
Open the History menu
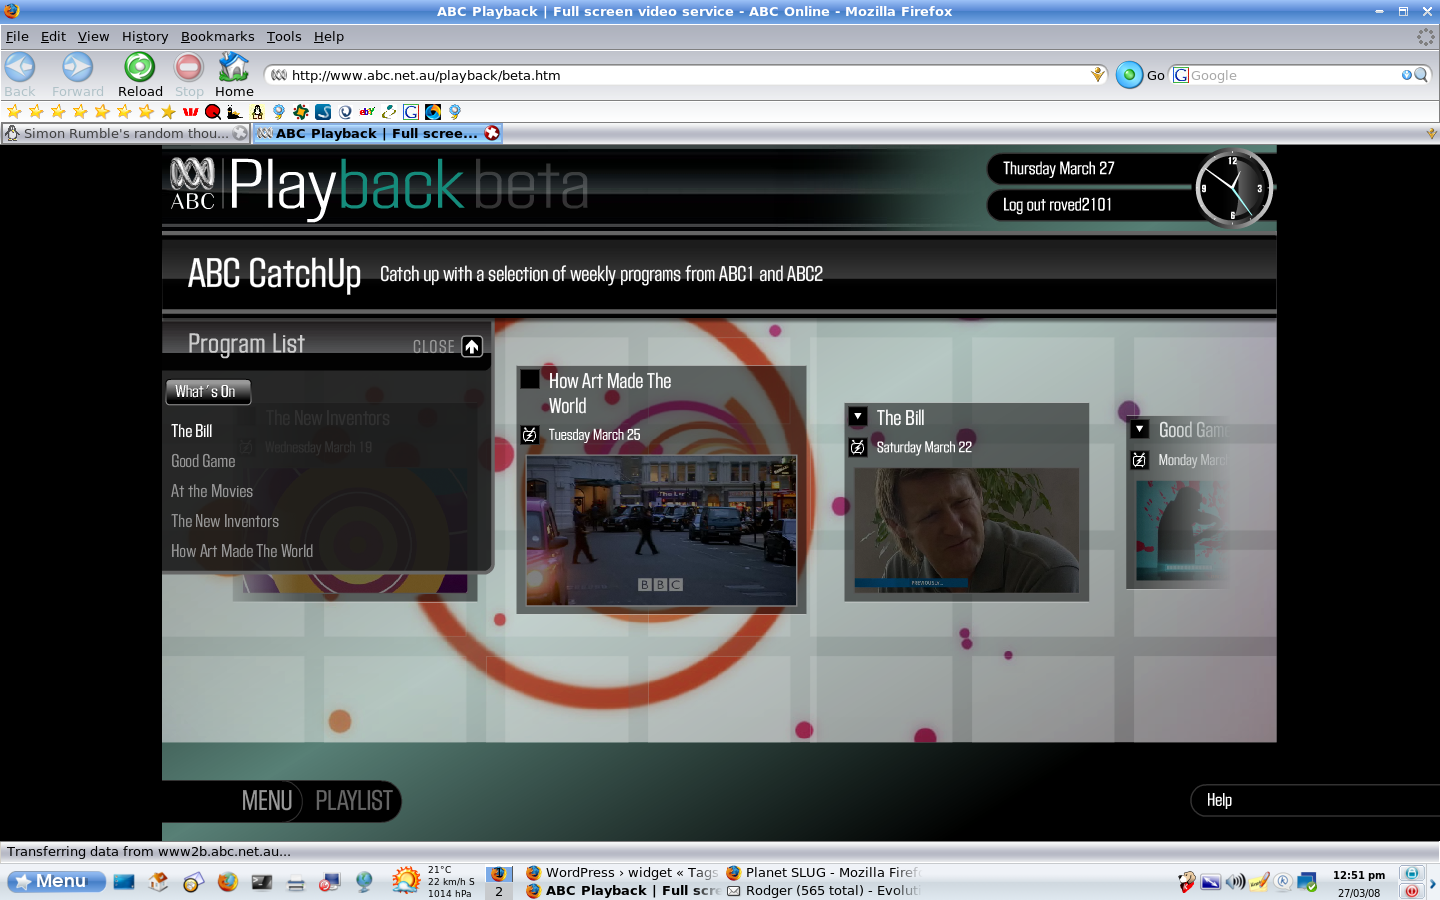coord(145,36)
